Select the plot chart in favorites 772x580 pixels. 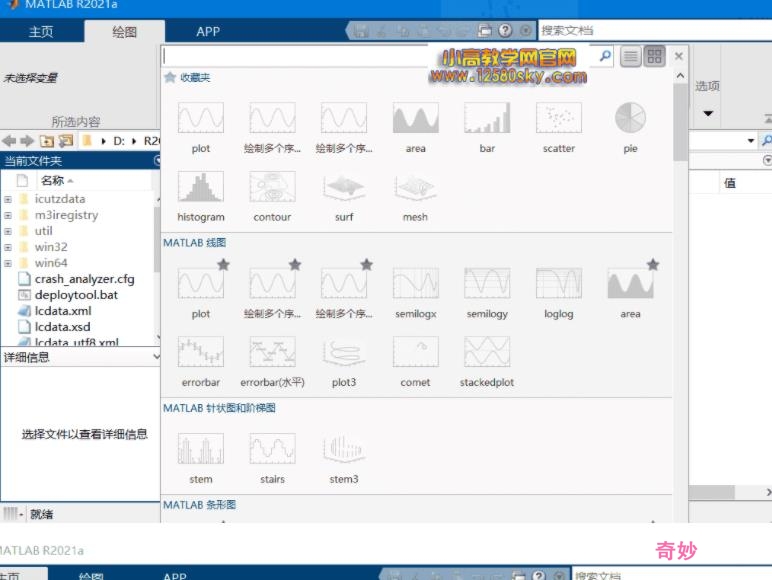[x=200, y=127]
